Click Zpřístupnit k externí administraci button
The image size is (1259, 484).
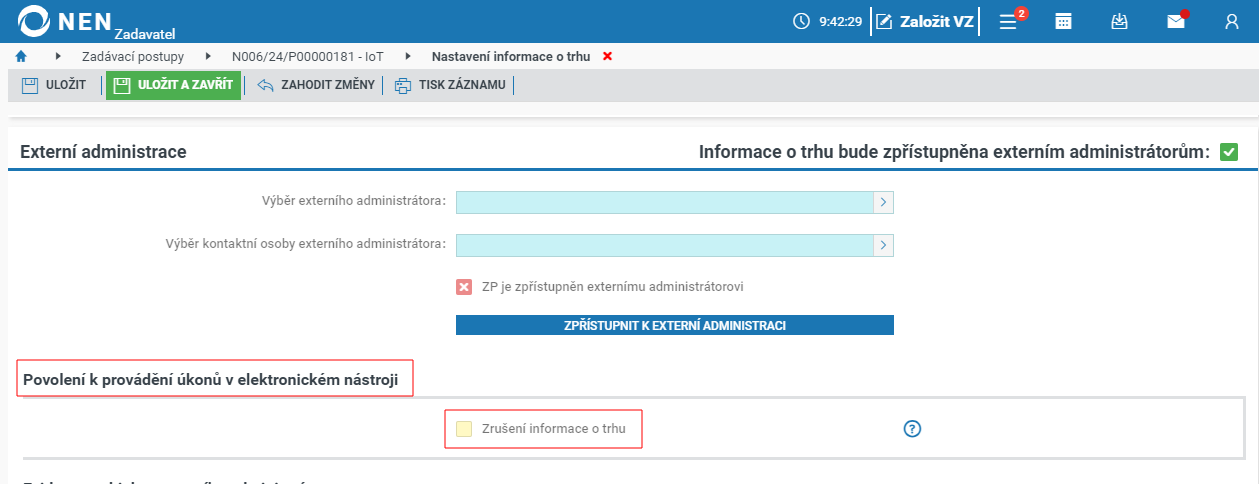pos(674,326)
